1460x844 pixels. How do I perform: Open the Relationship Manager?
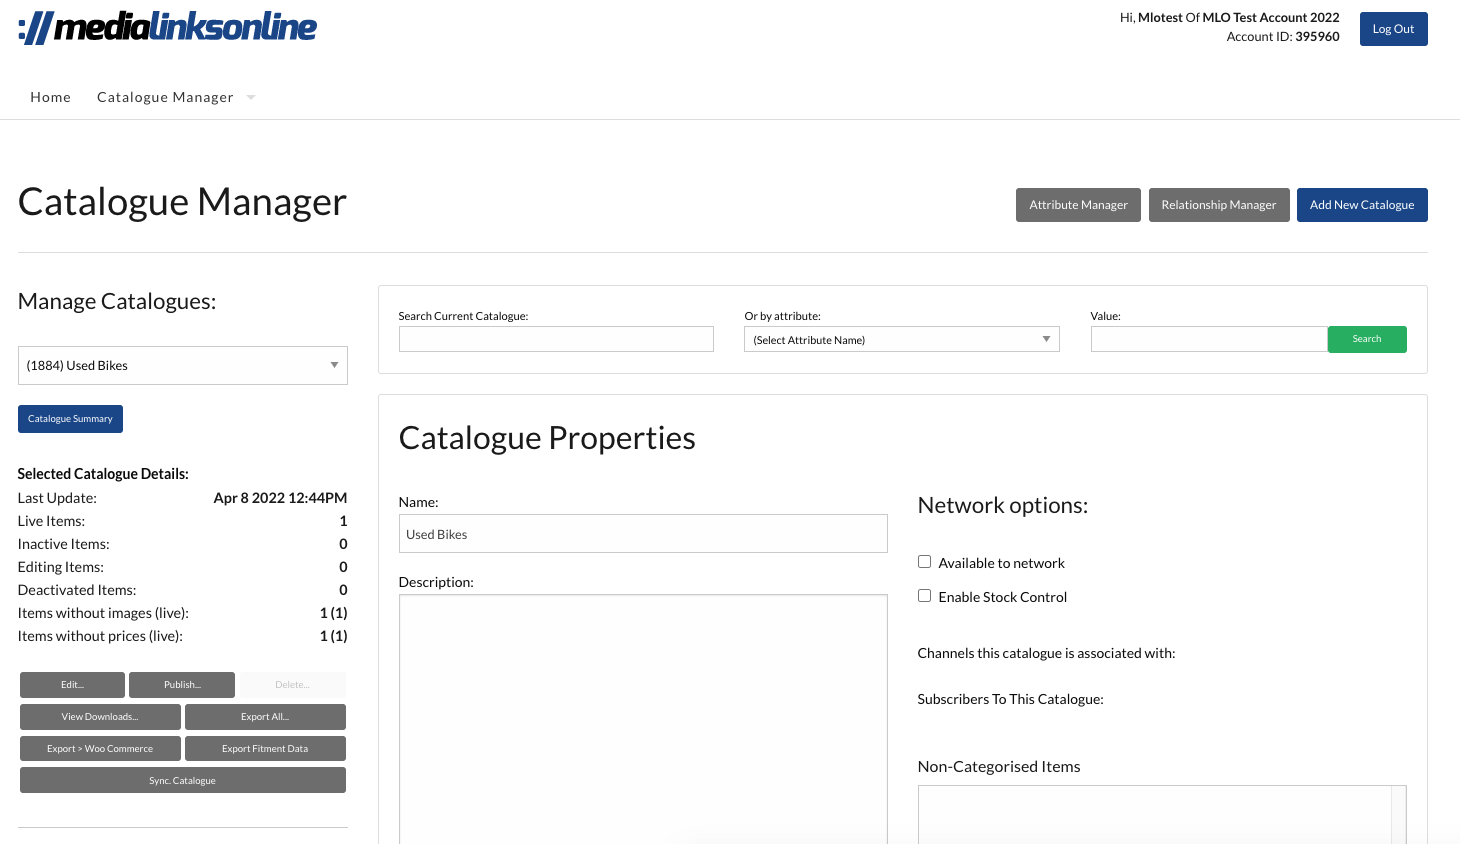[1218, 205]
